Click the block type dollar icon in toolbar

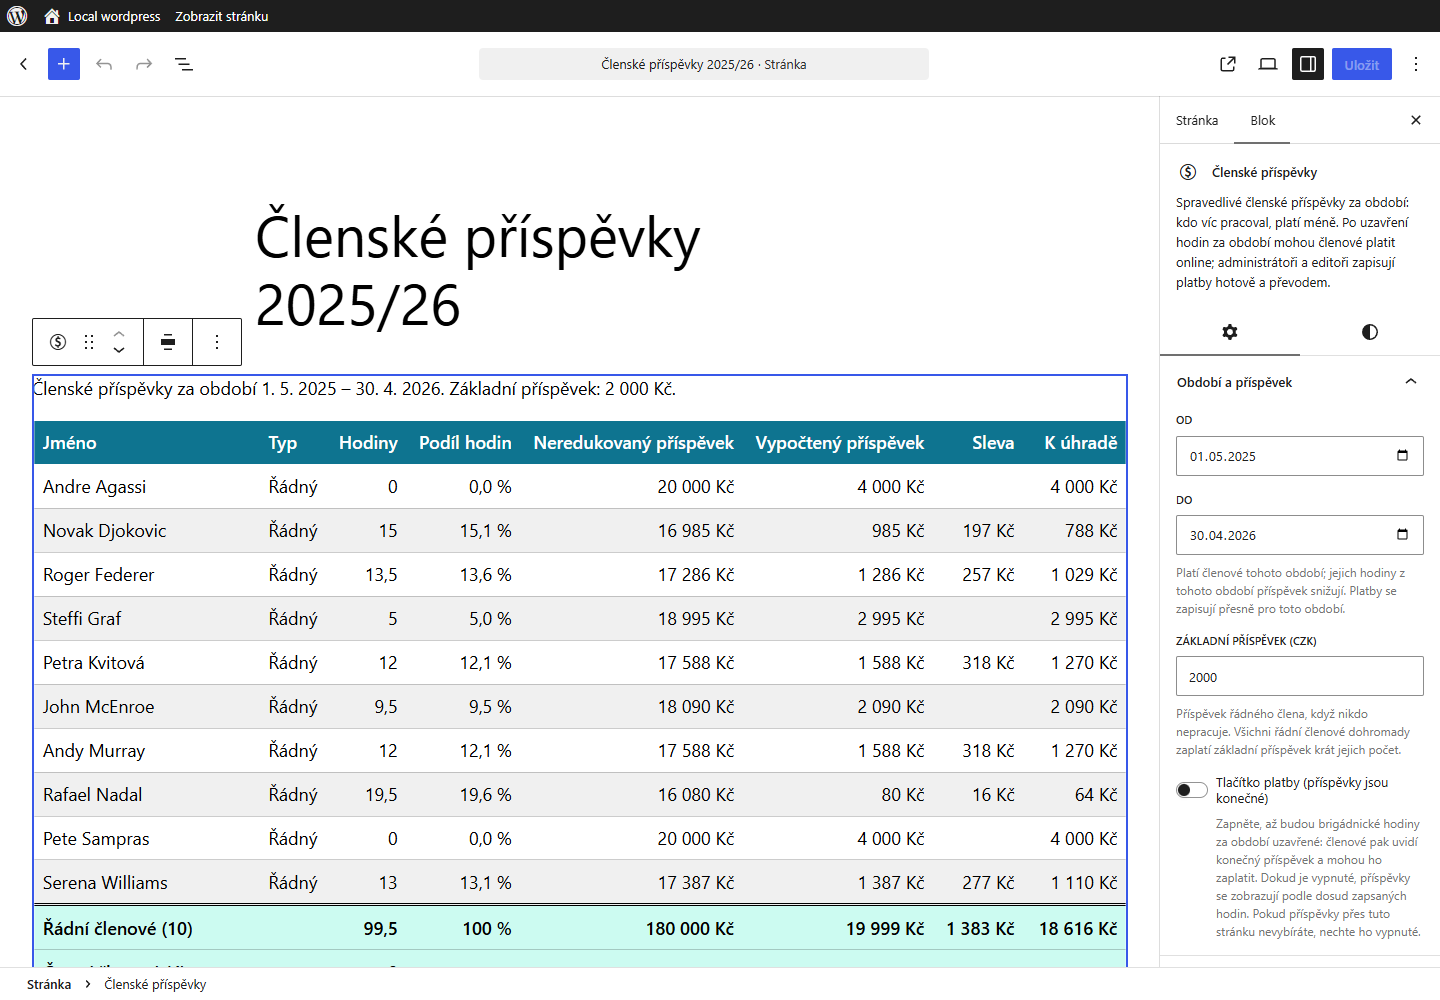point(58,342)
